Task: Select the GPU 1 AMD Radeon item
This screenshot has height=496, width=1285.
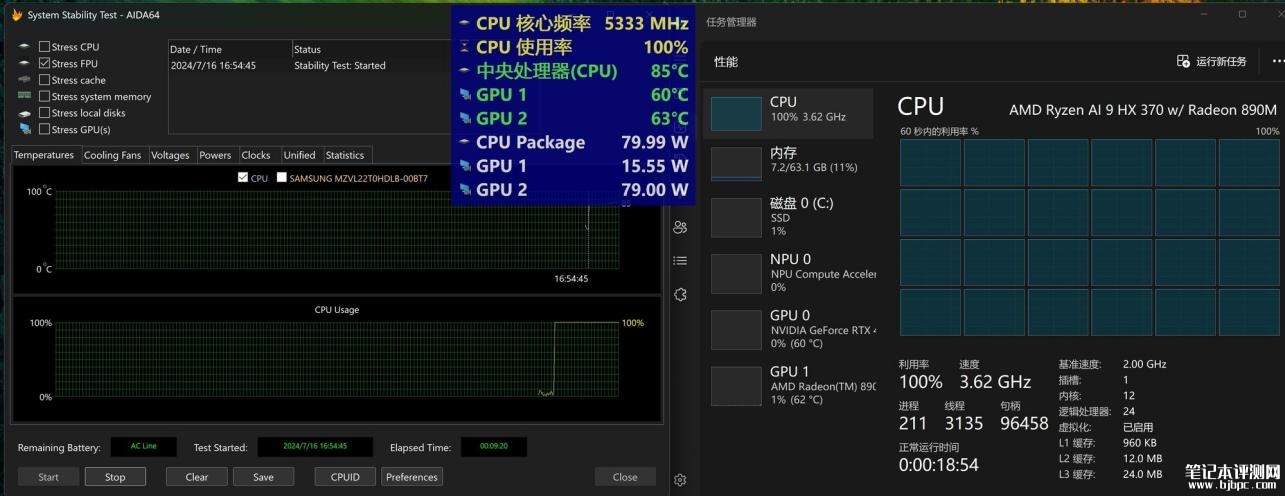Action: 788,385
